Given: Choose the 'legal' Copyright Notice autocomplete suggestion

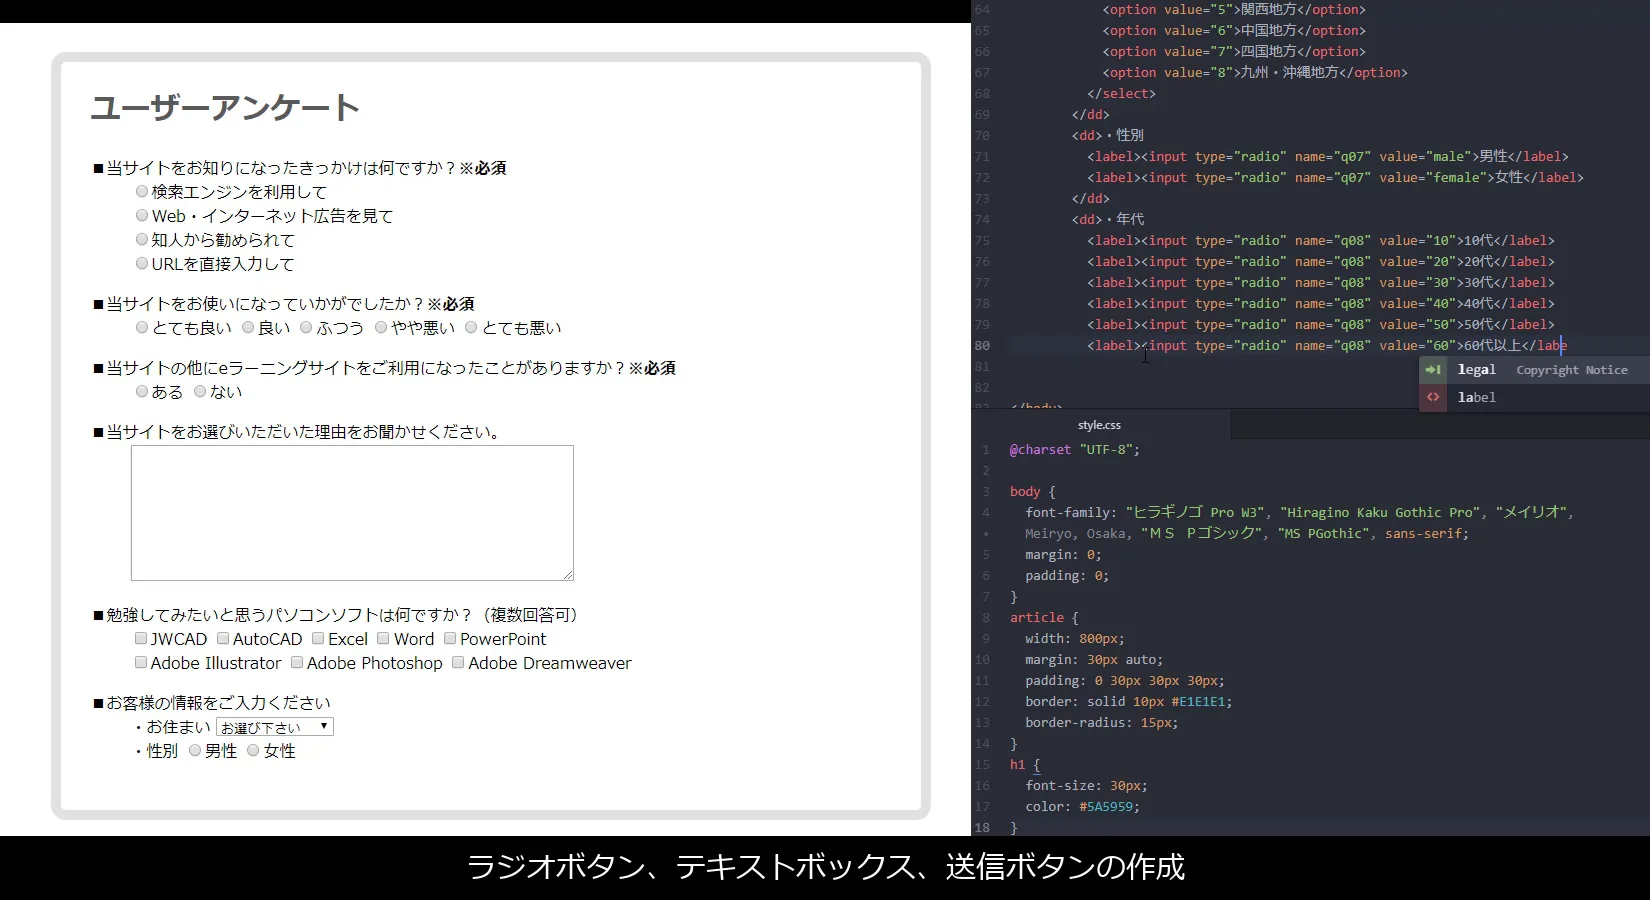Looking at the screenshot, I should tap(1534, 370).
